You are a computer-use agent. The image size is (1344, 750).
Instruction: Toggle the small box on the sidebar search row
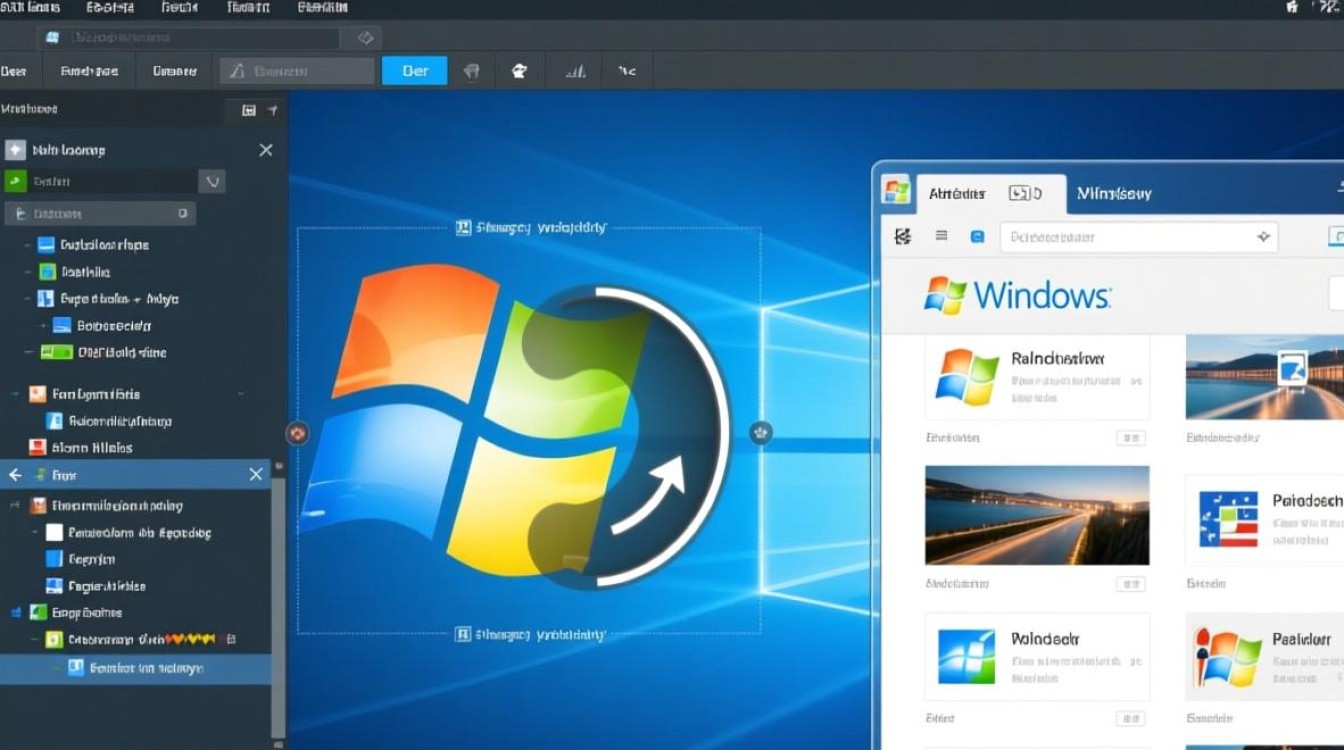pyautogui.click(x=183, y=213)
